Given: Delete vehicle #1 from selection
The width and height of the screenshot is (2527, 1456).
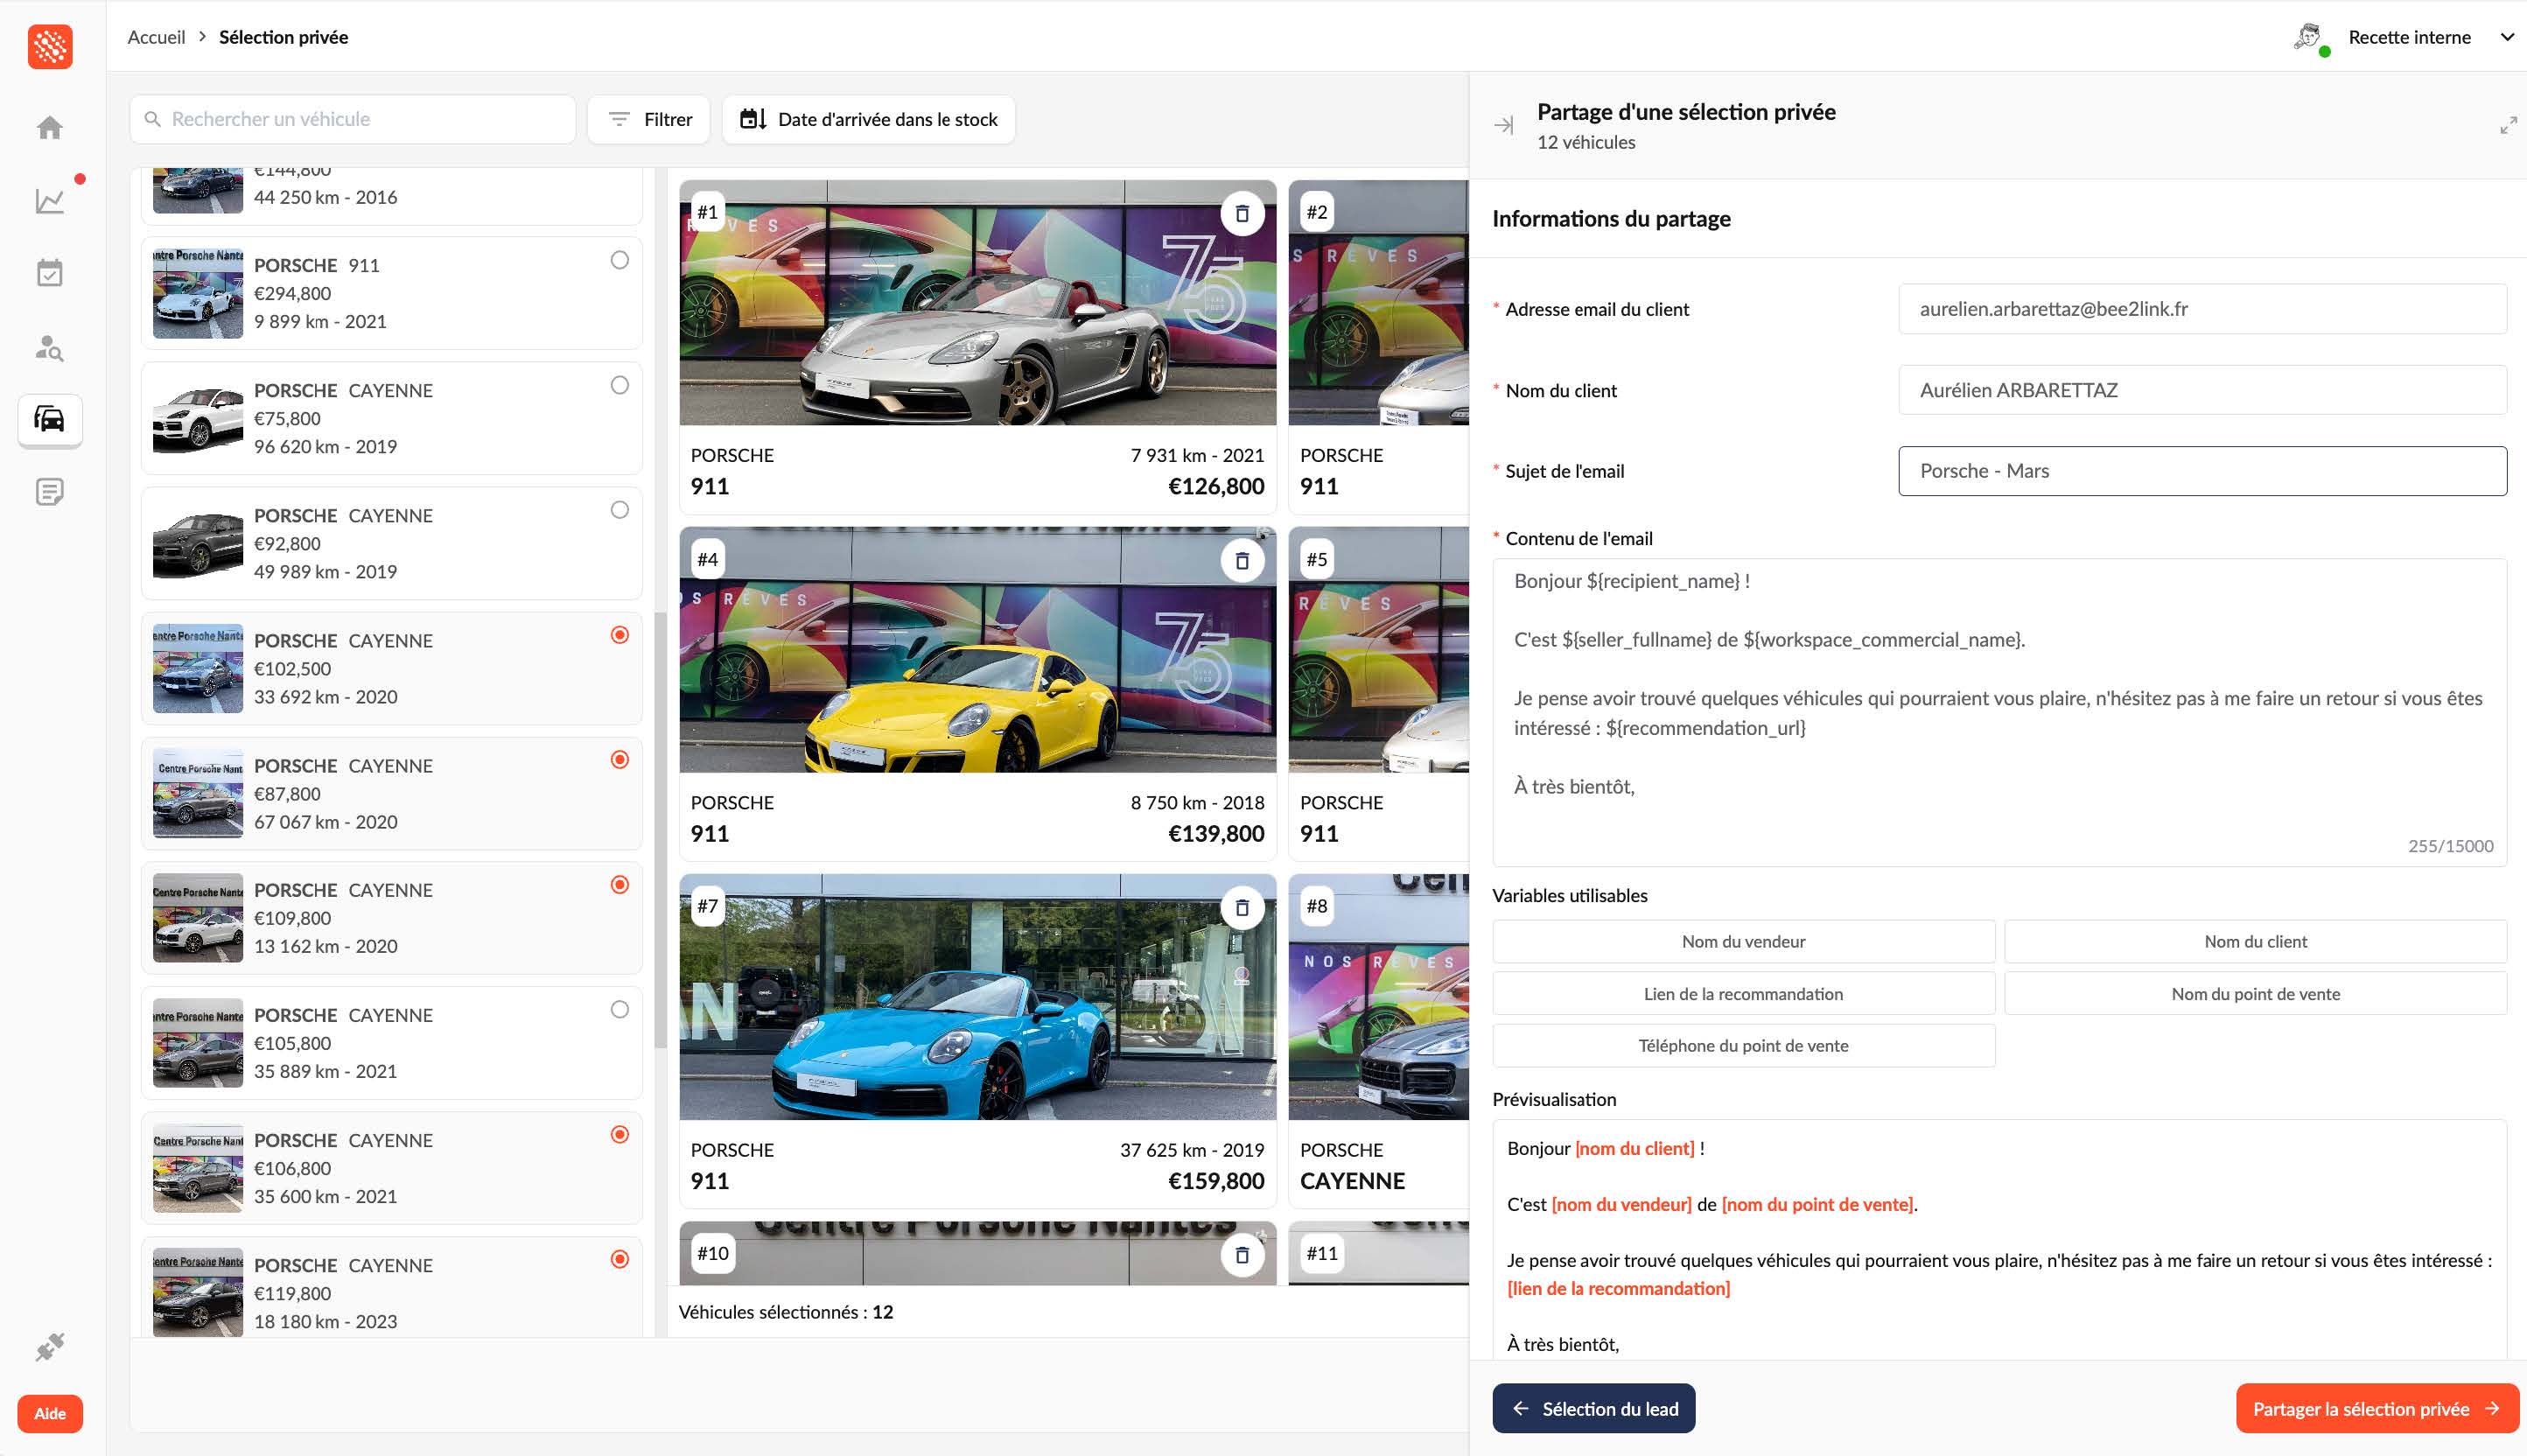Looking at the screenshot, I should [1242, 213].
